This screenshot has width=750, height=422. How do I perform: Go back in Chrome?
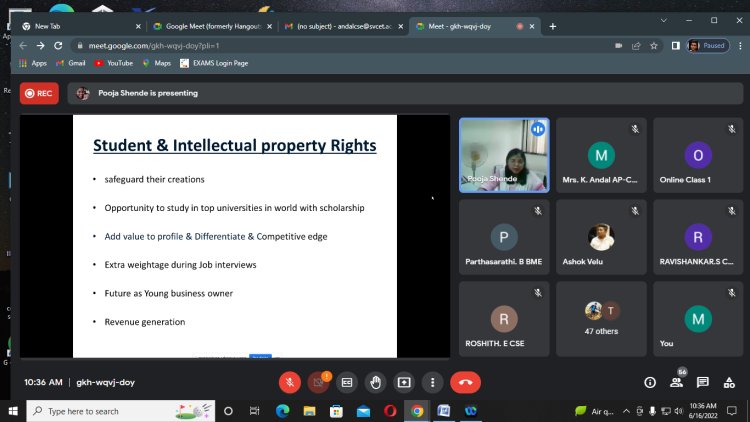[23, 45]
